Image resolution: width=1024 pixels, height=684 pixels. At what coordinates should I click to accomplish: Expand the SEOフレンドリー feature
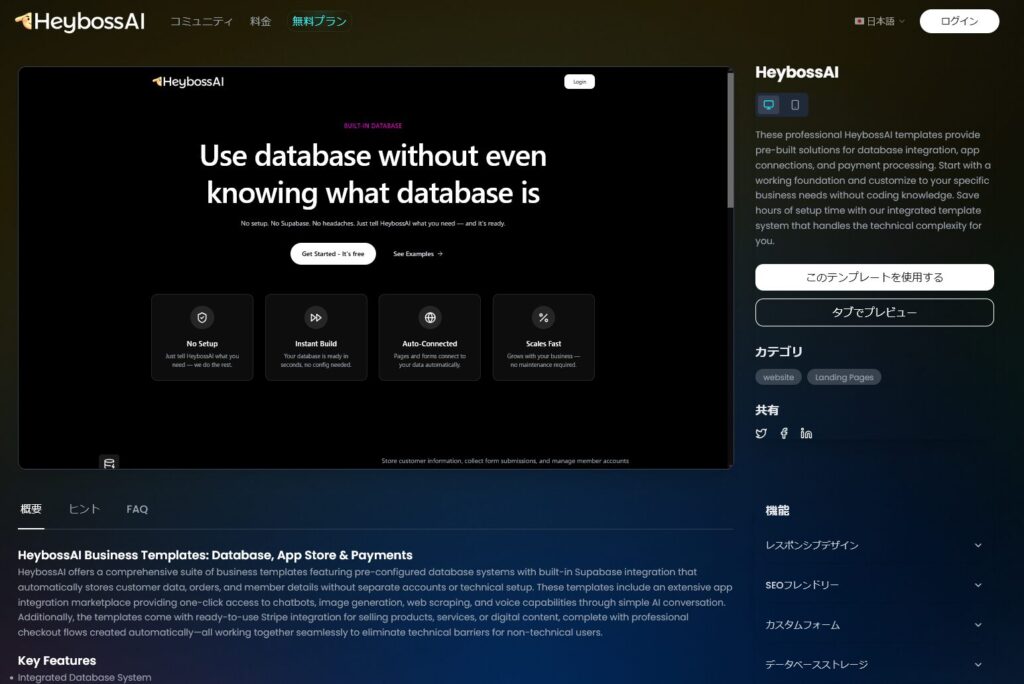point(874,585)
